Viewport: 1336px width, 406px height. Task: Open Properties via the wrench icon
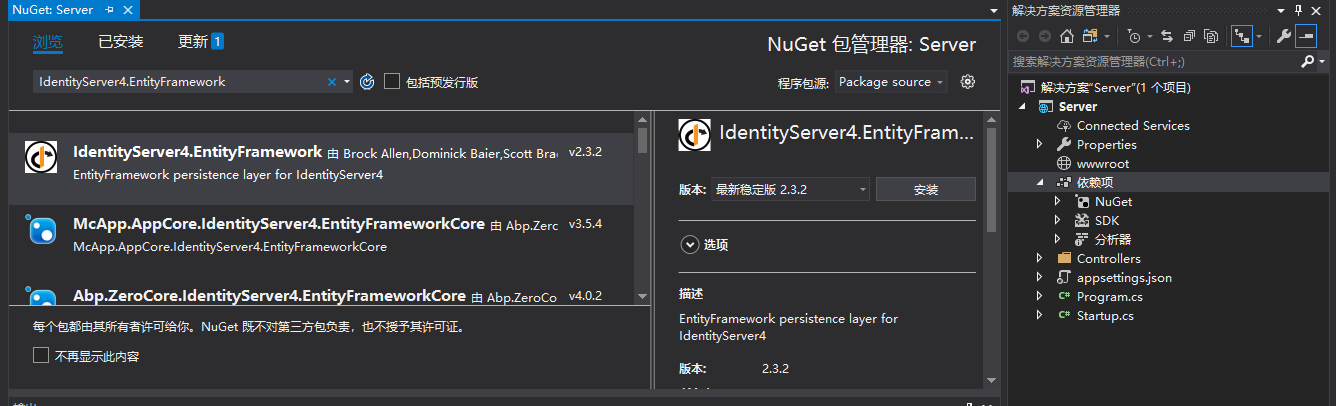coord(1284,36)
